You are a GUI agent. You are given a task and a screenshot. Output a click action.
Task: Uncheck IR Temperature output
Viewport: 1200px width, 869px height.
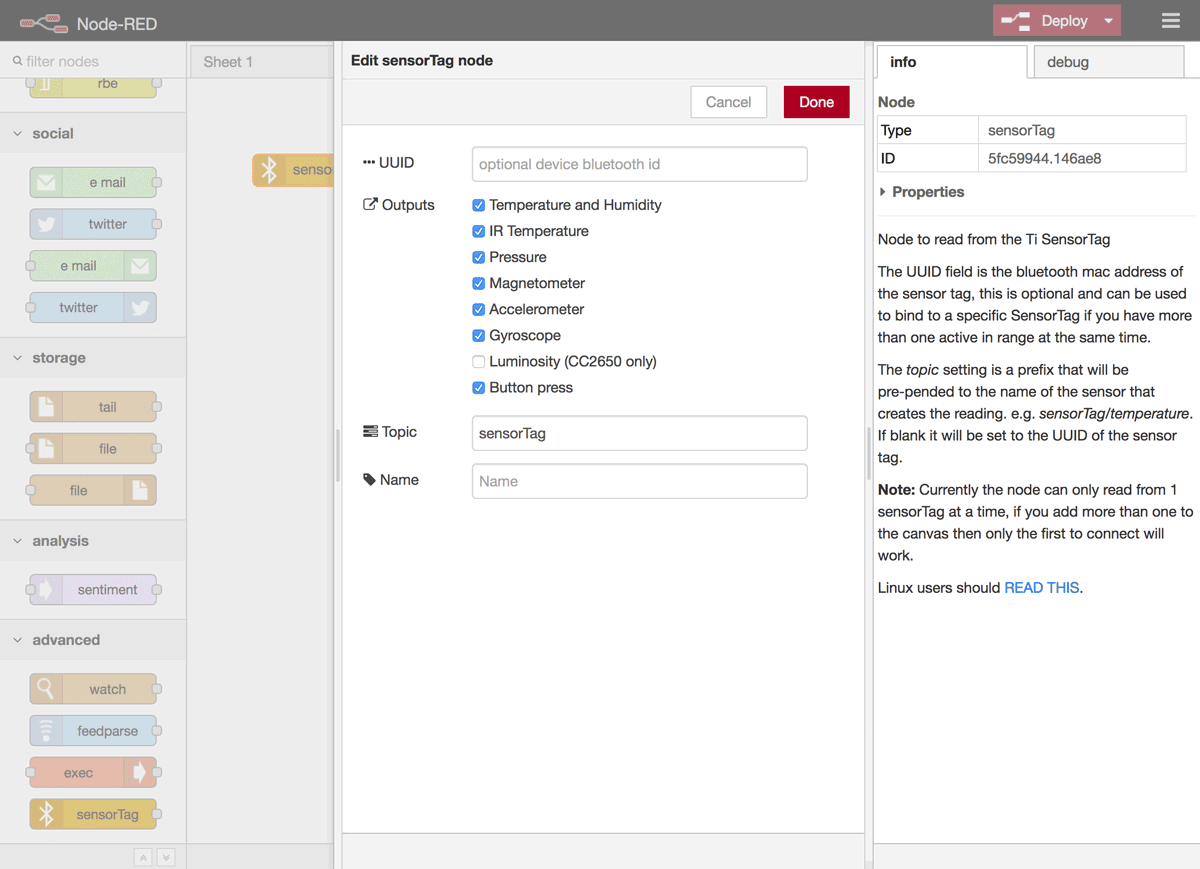[x=478, y=231]
